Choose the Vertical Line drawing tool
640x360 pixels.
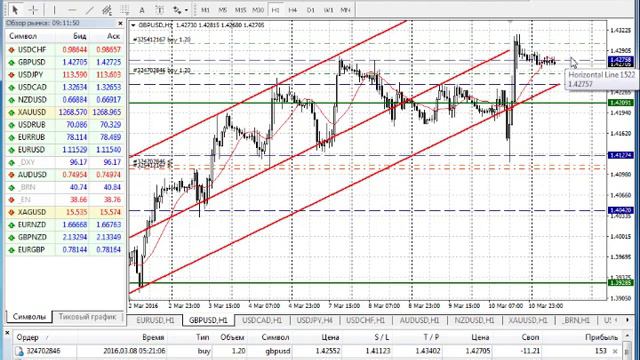click(x=54, y=9)
